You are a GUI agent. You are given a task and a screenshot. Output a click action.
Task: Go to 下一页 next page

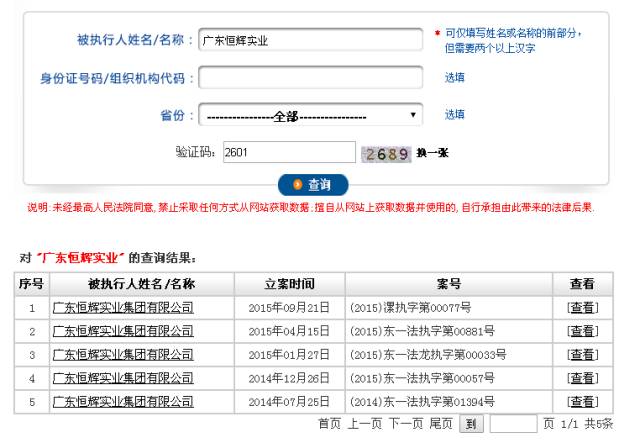coord(406,424)
